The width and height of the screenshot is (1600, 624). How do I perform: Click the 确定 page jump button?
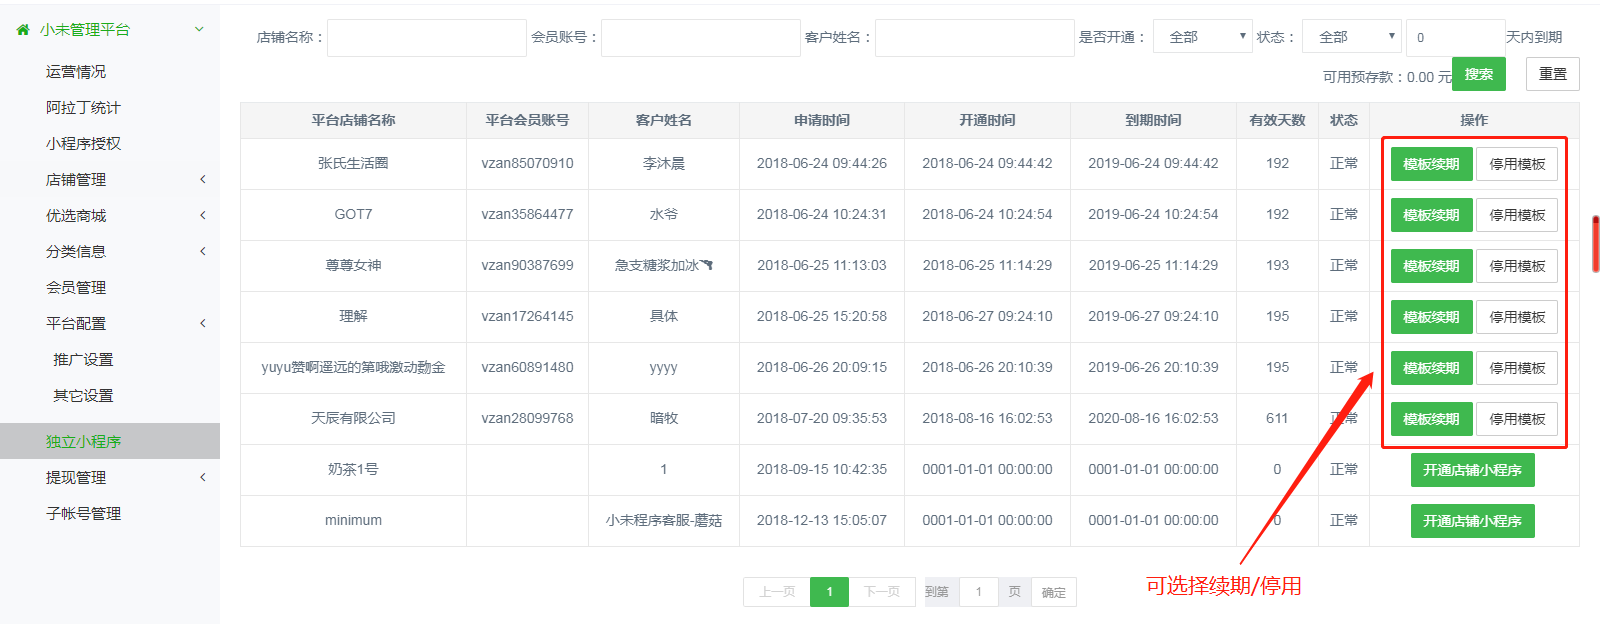pos(1054,592)
